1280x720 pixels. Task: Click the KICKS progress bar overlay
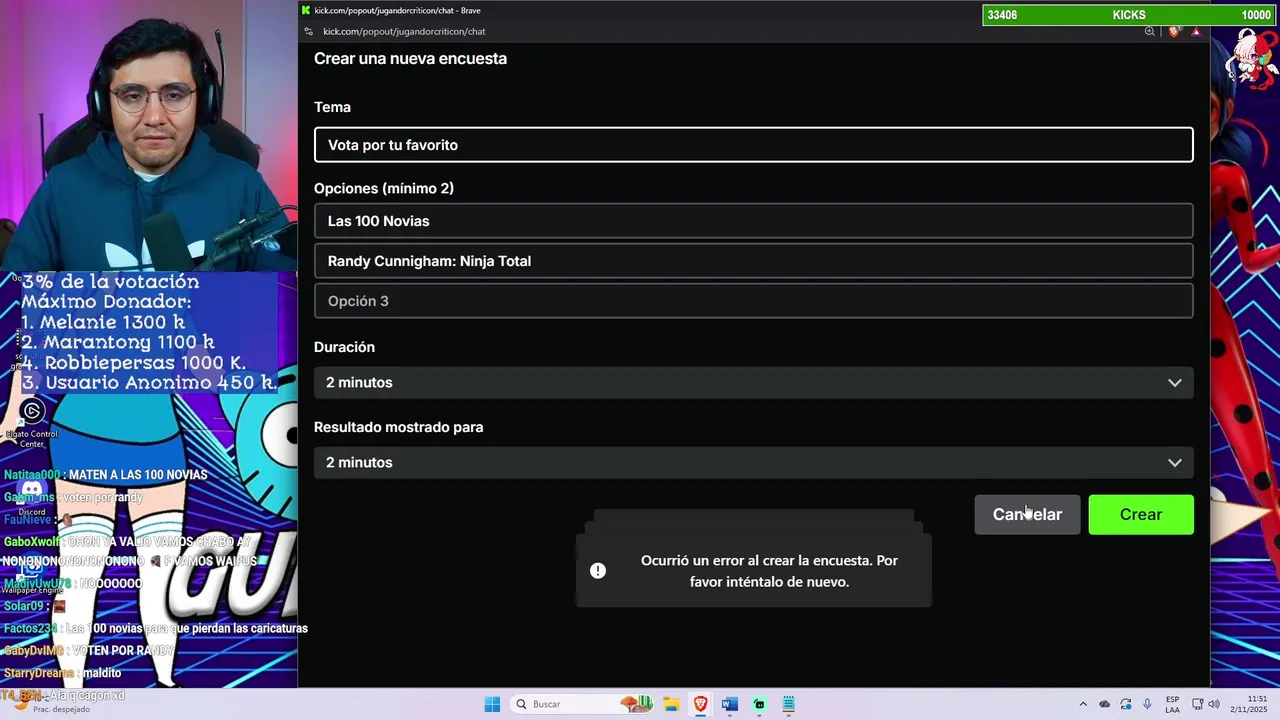click(1129, 15)
